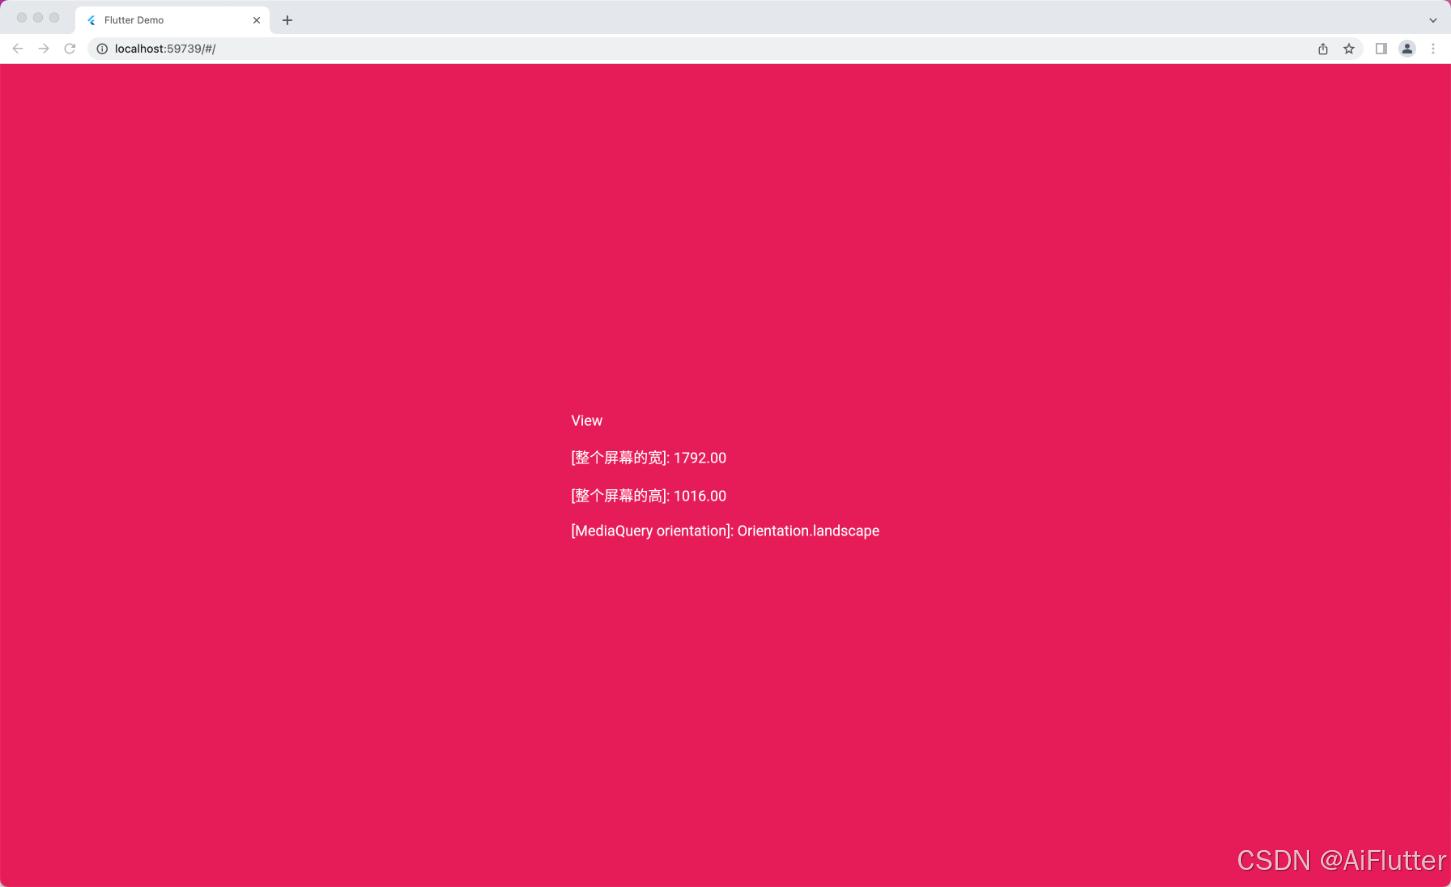
Task: Click the Flutter favicon on tab
Action: click(x=92, y=20)
